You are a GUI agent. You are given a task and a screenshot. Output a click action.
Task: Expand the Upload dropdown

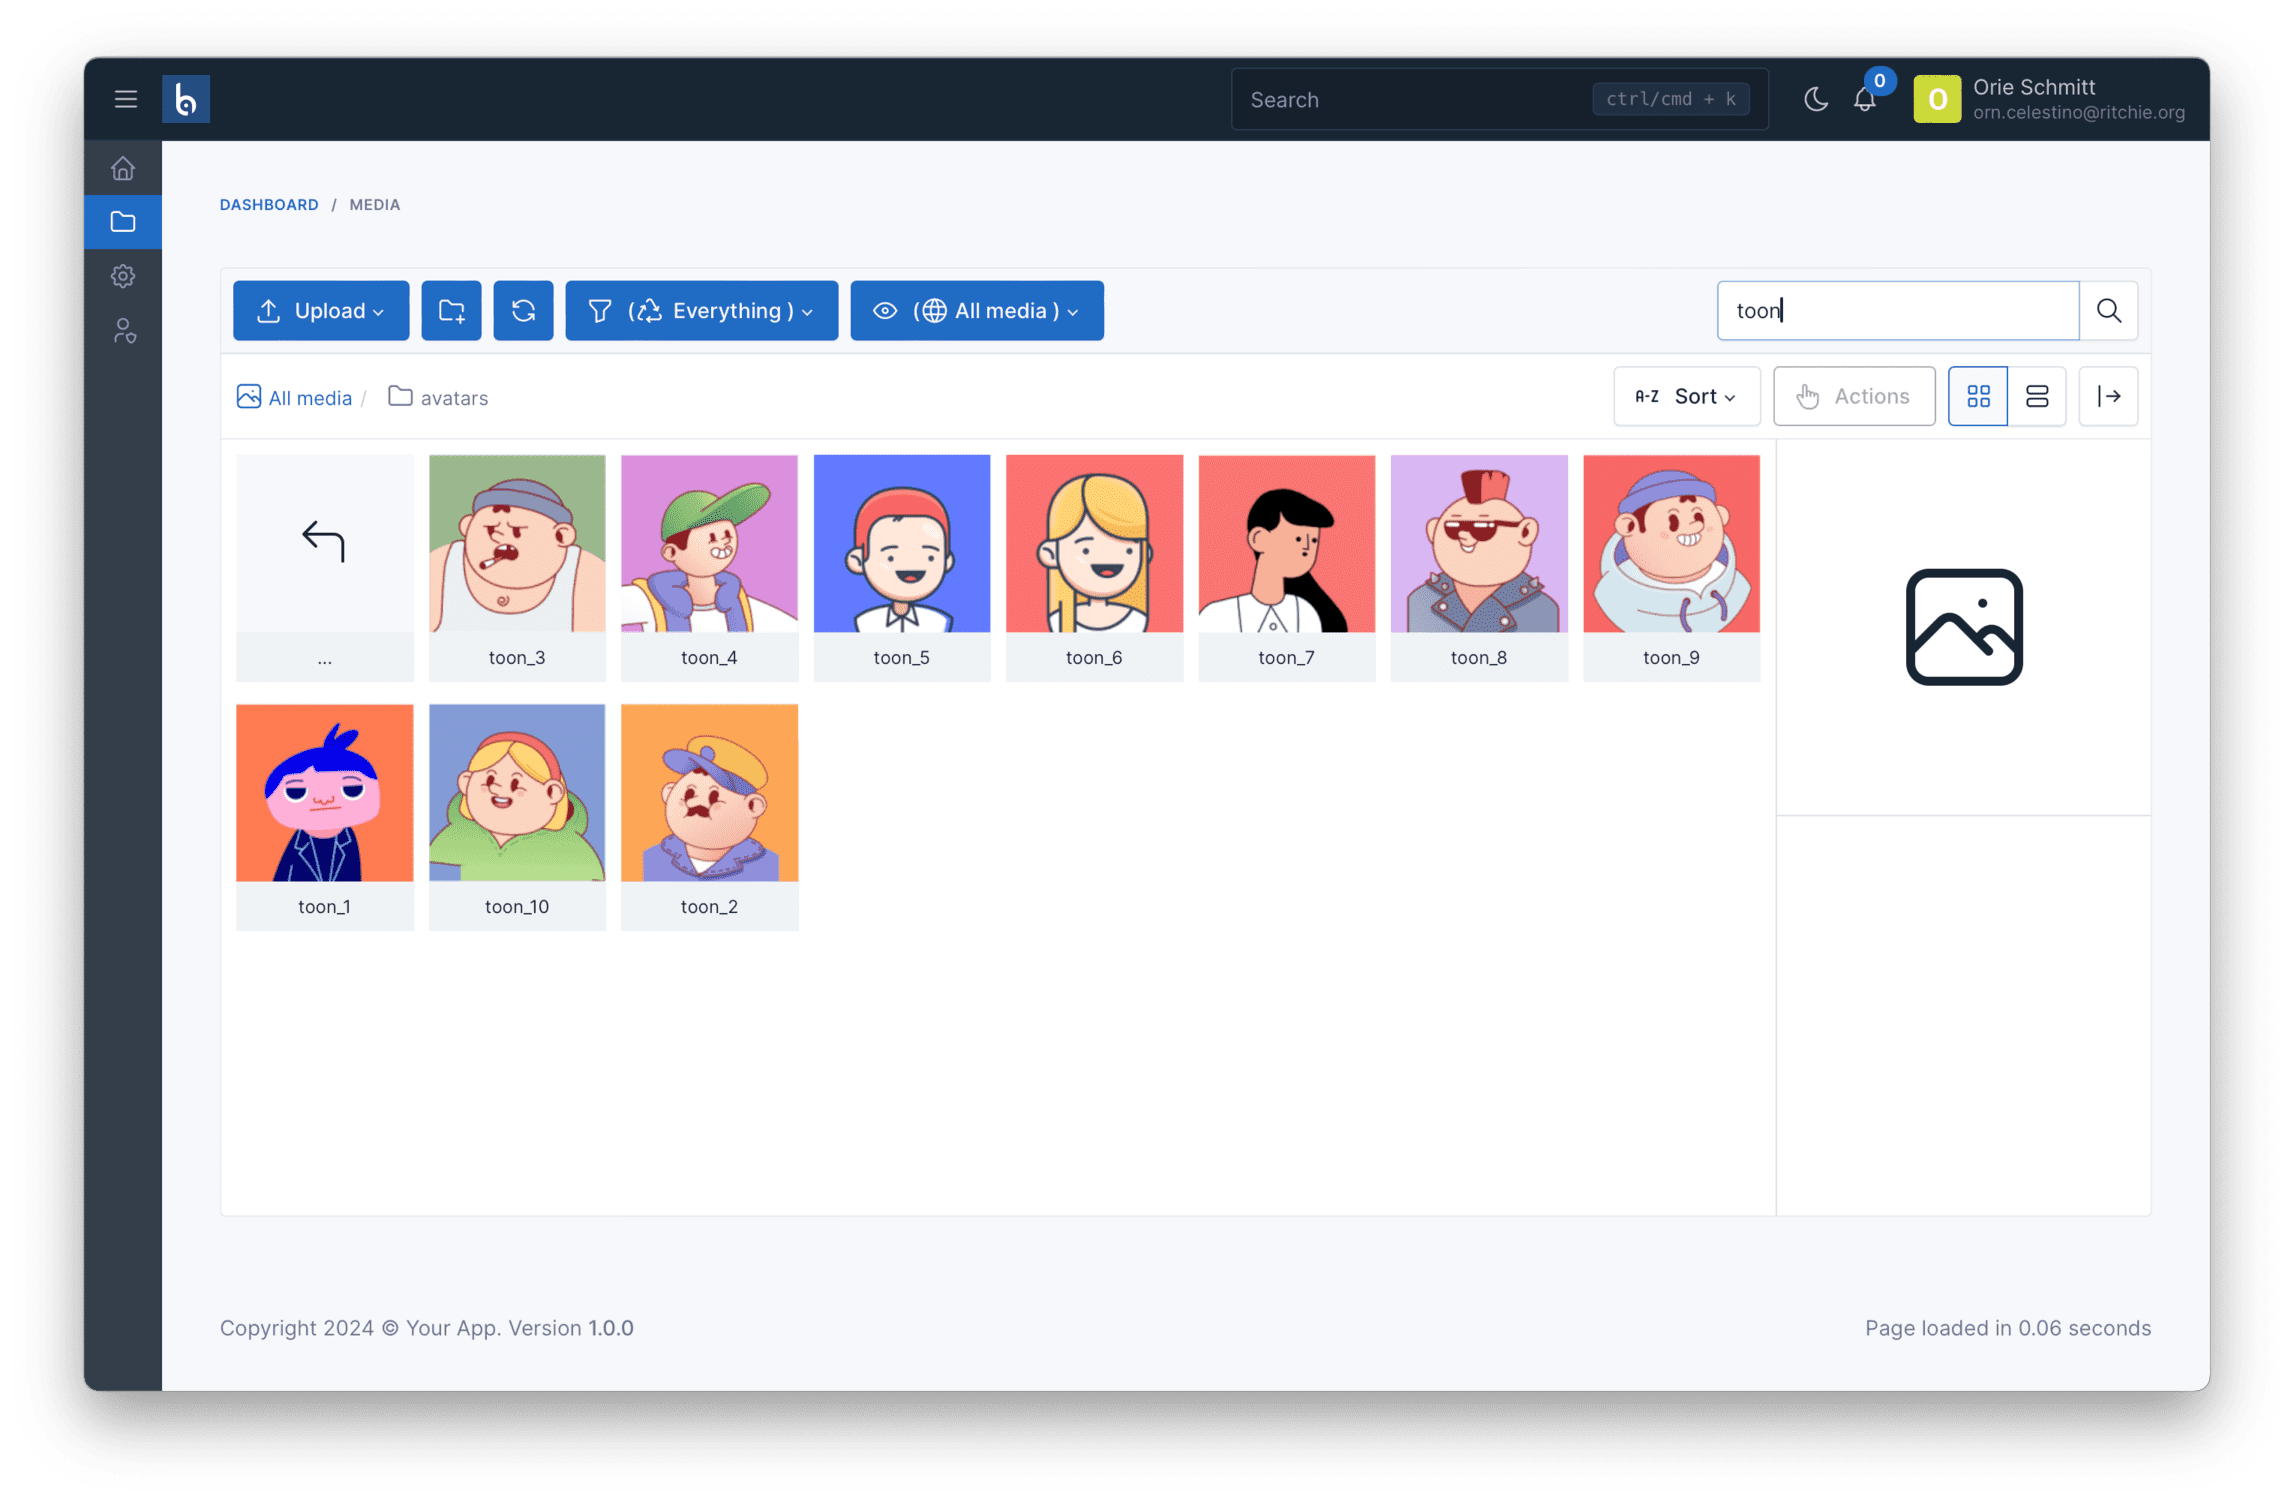[x=321, y=311]
